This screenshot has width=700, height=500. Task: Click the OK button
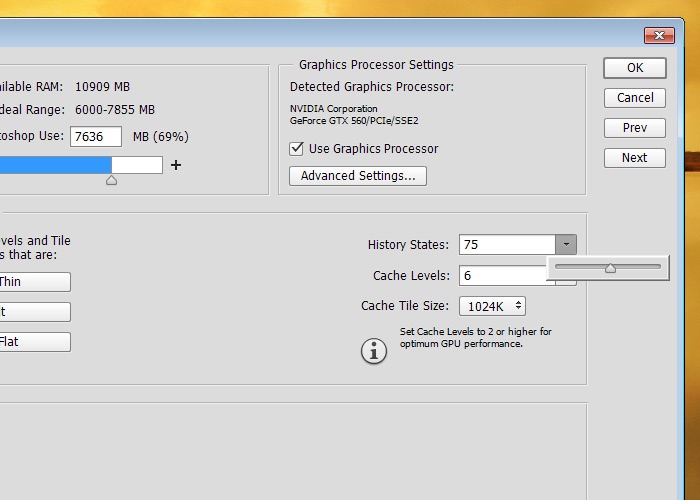(x=634, y=68)
